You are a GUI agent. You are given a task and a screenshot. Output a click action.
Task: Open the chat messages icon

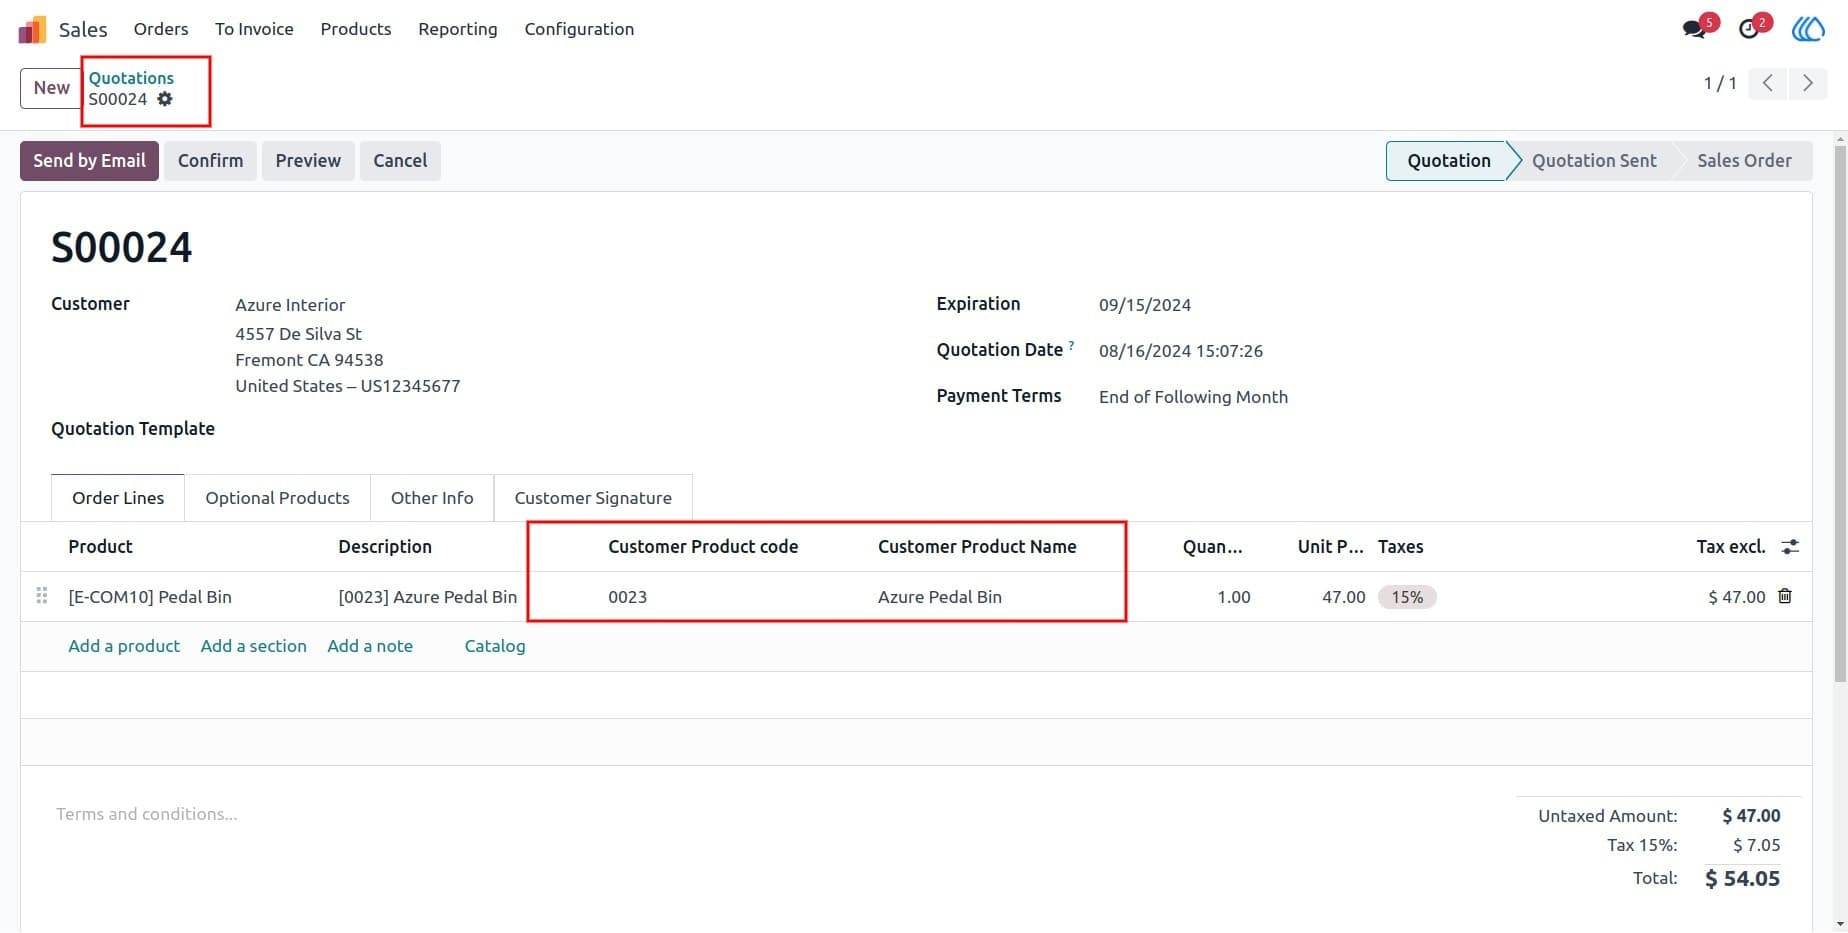coord(1695,28)
